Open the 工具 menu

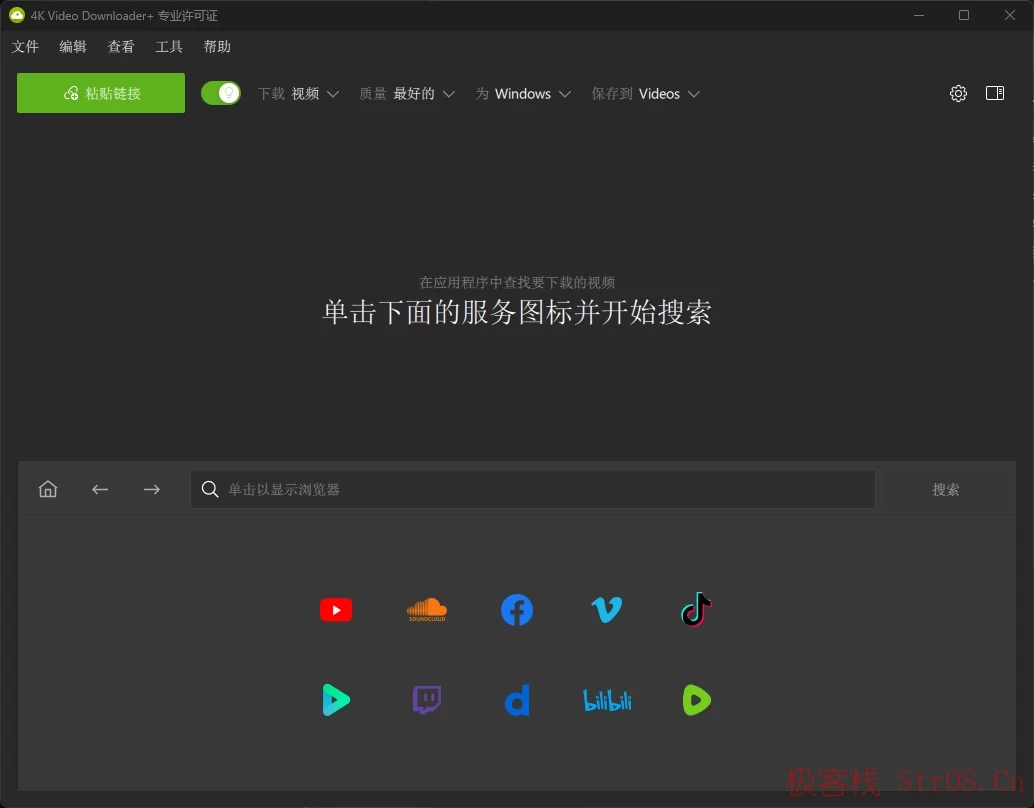click(169, 47)
